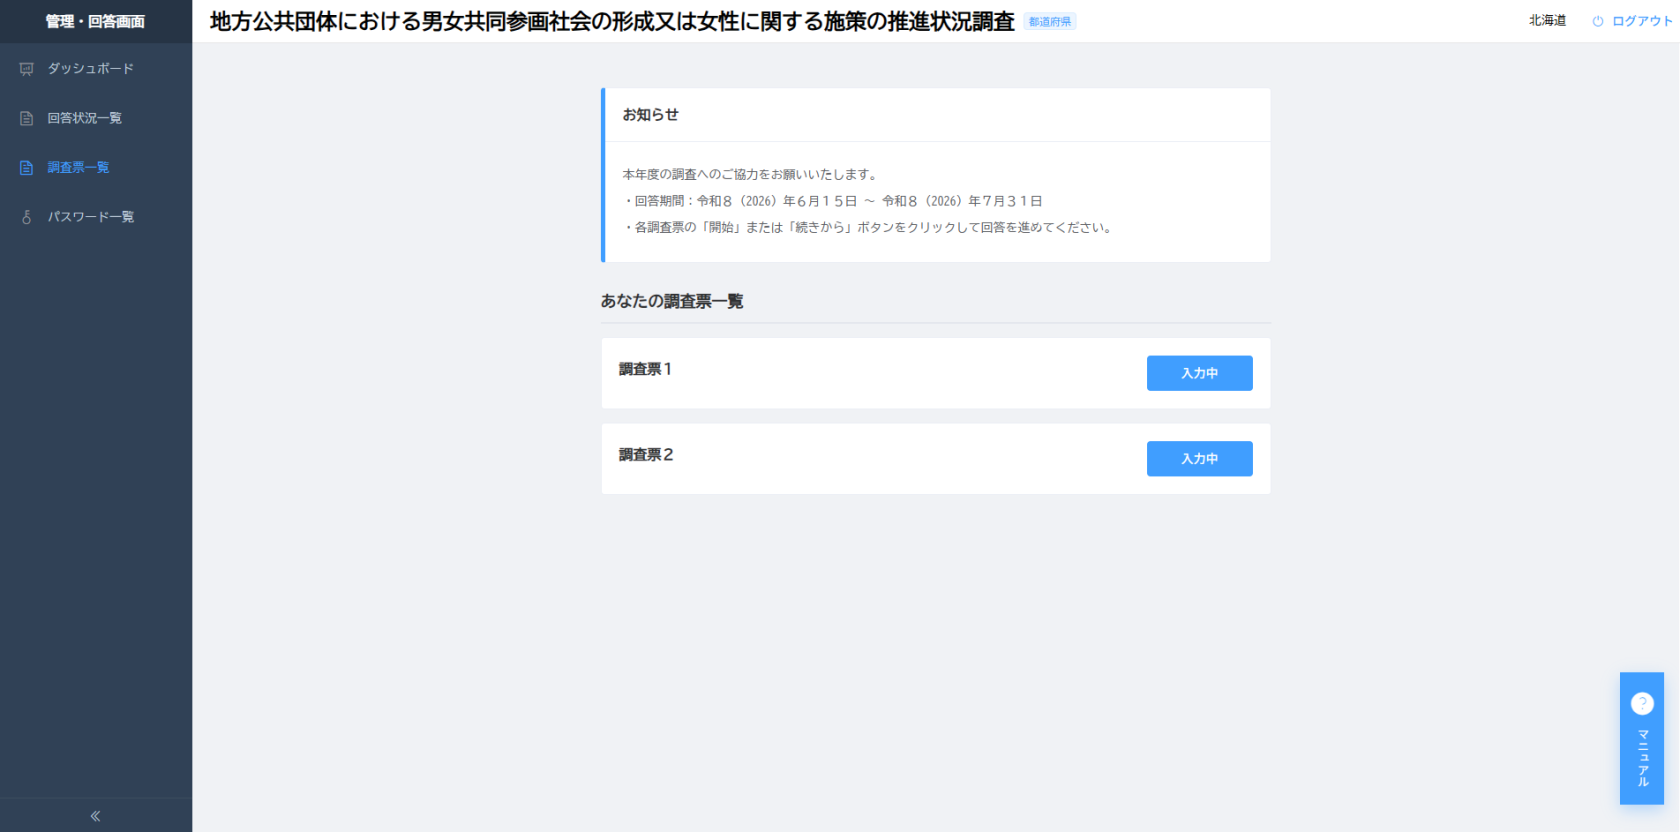Click the logout power icon
This screenshot has height=832, width=1680.
pos(1598,21)
